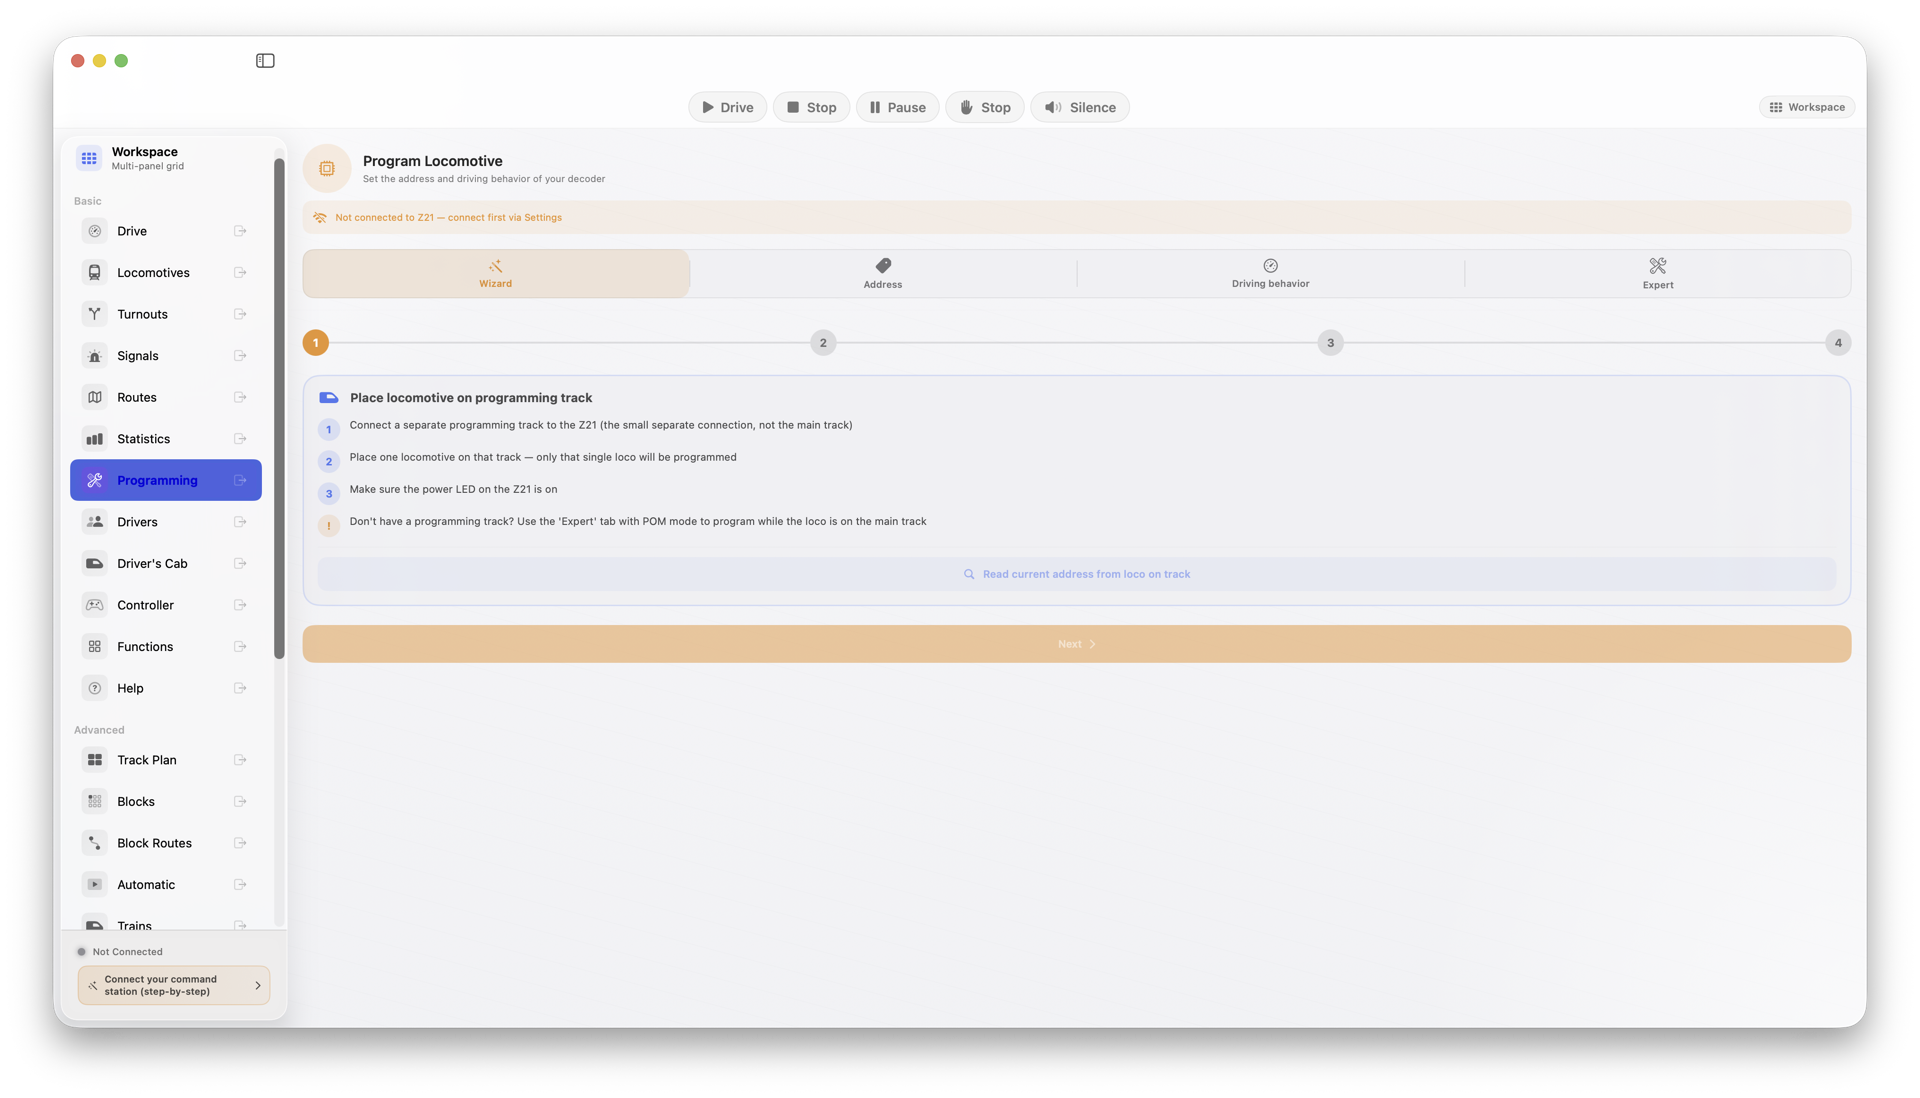This screenshot has height=1098, width=1920.
Task: Pop out the Programming panel icon
Action: click(240, 480)
